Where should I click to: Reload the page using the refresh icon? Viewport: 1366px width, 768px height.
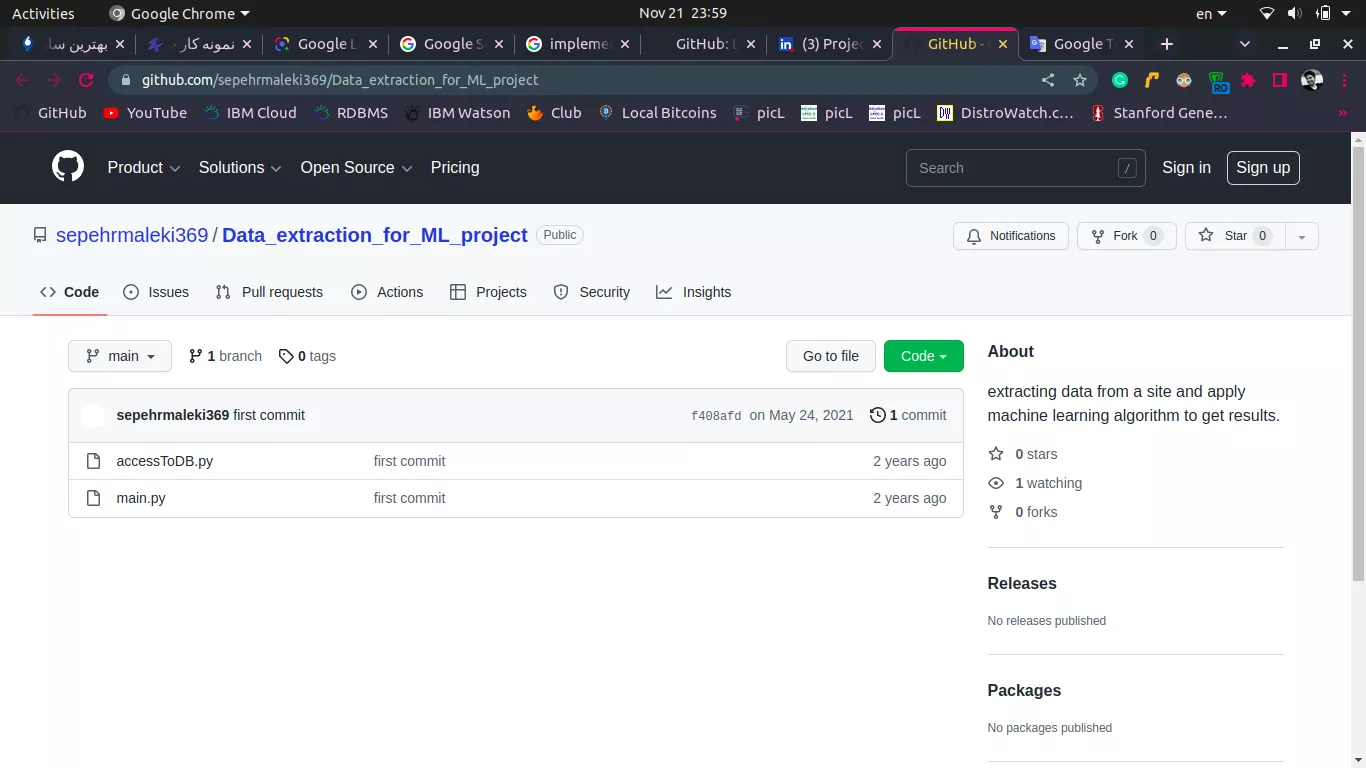(x=86, y=80)
